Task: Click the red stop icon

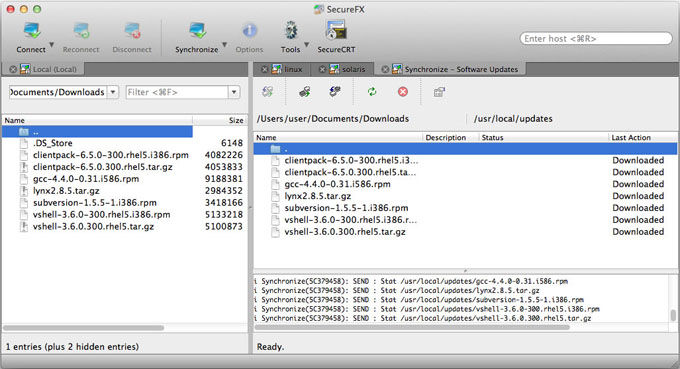Action: 403,91
